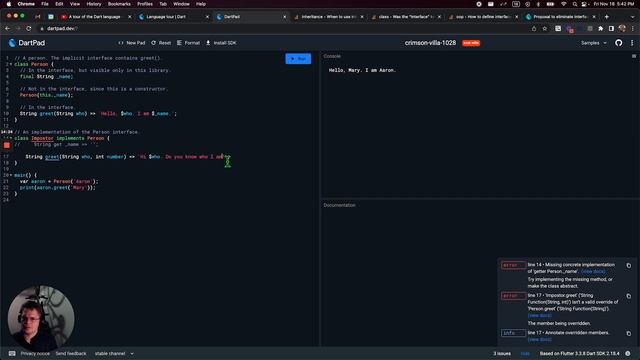Open DartPad's vertical dots menu
The width and height of the screenshot is (640, 360).
coord(632,43)
